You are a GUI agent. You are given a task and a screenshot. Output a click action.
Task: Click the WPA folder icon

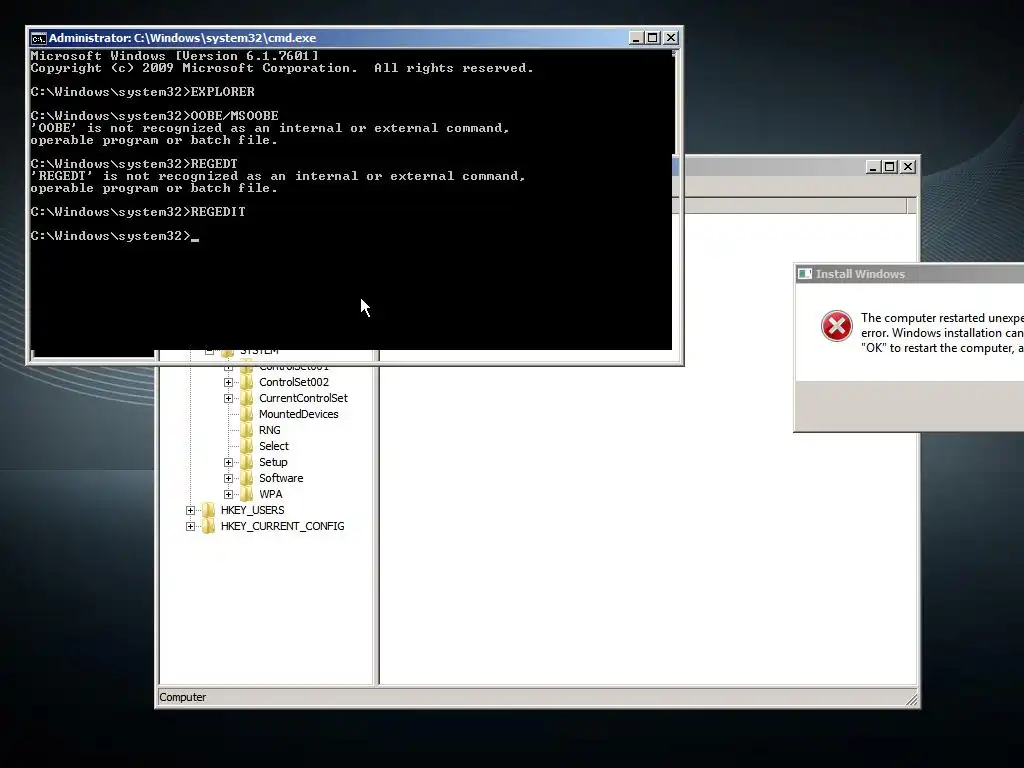click(x=247, y=494)
